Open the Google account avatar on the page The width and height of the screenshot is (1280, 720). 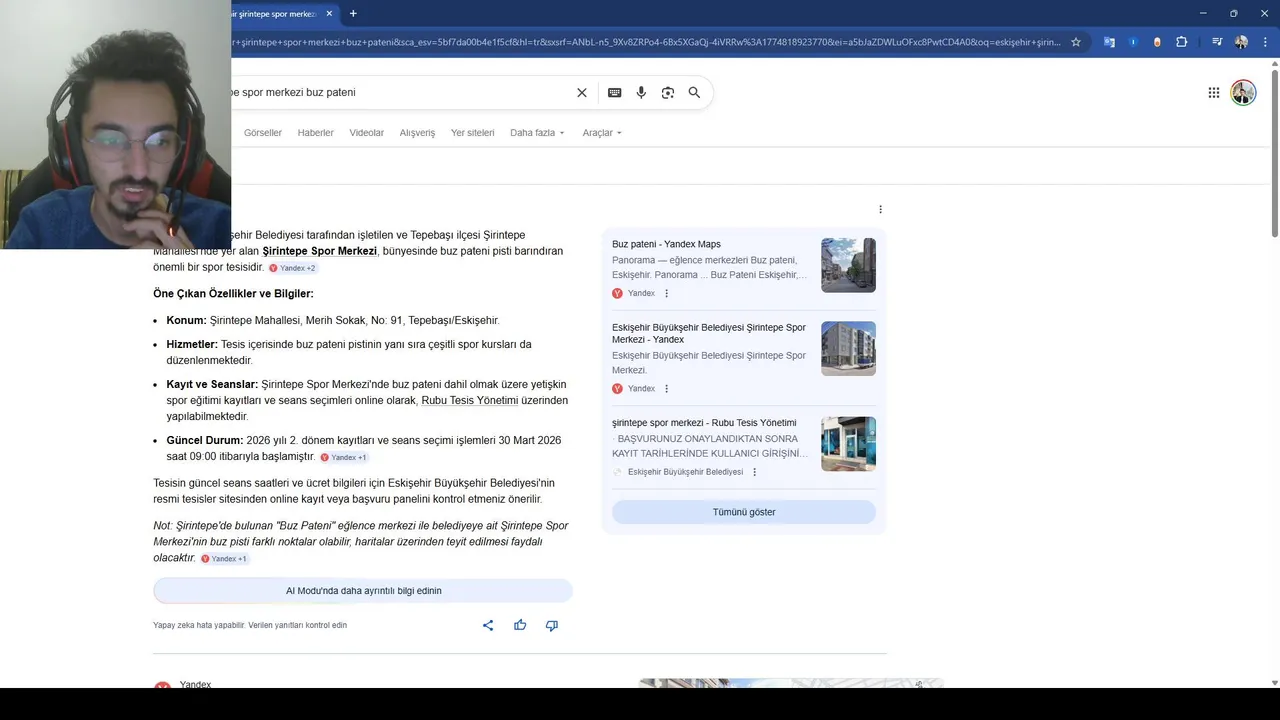1243,92
